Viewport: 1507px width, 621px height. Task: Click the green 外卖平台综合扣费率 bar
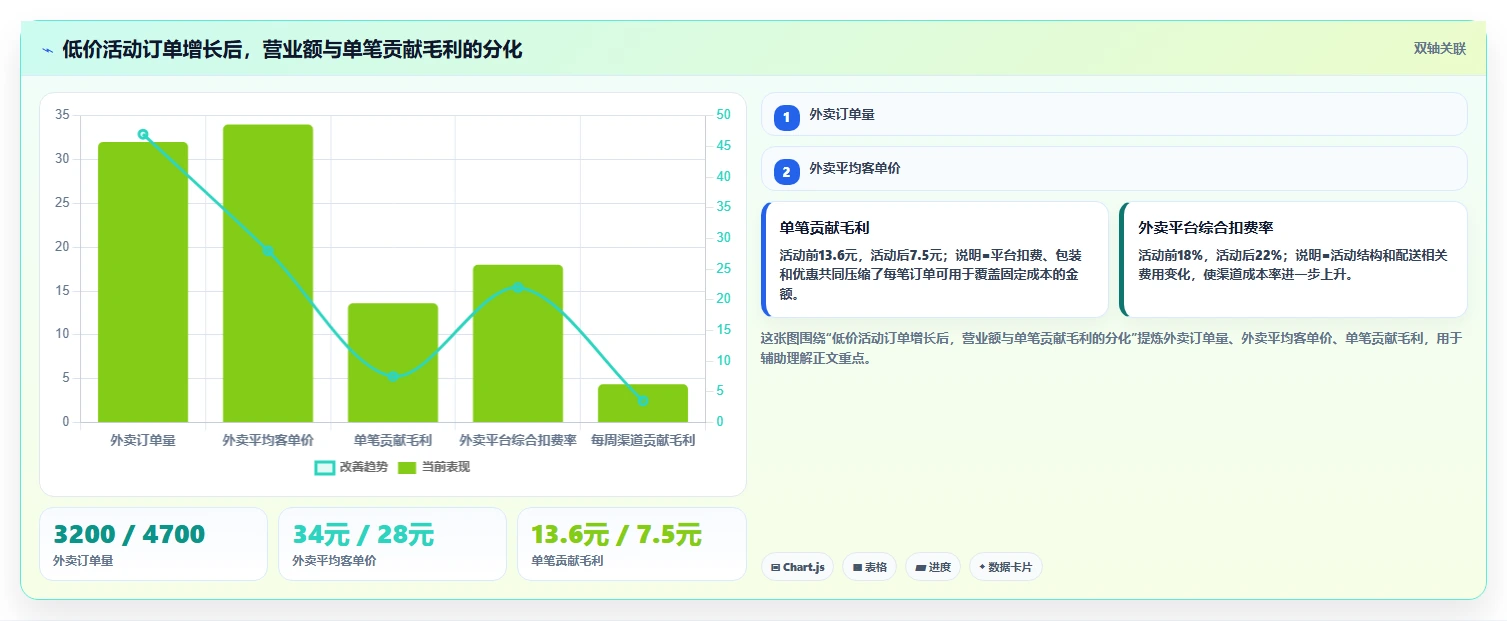[x=518, y=343]
